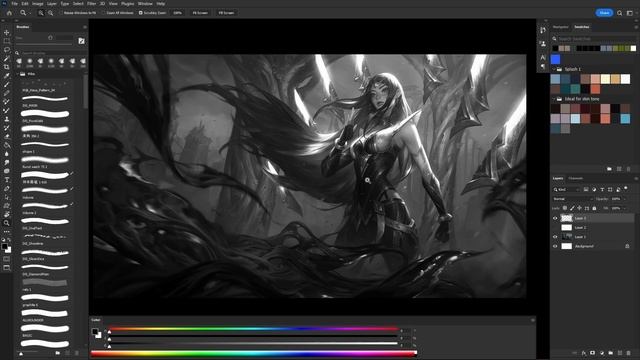This screenshot has height=360, width=640.
Task: Delete layer with Layers trash icon
Action: (629, 353)
